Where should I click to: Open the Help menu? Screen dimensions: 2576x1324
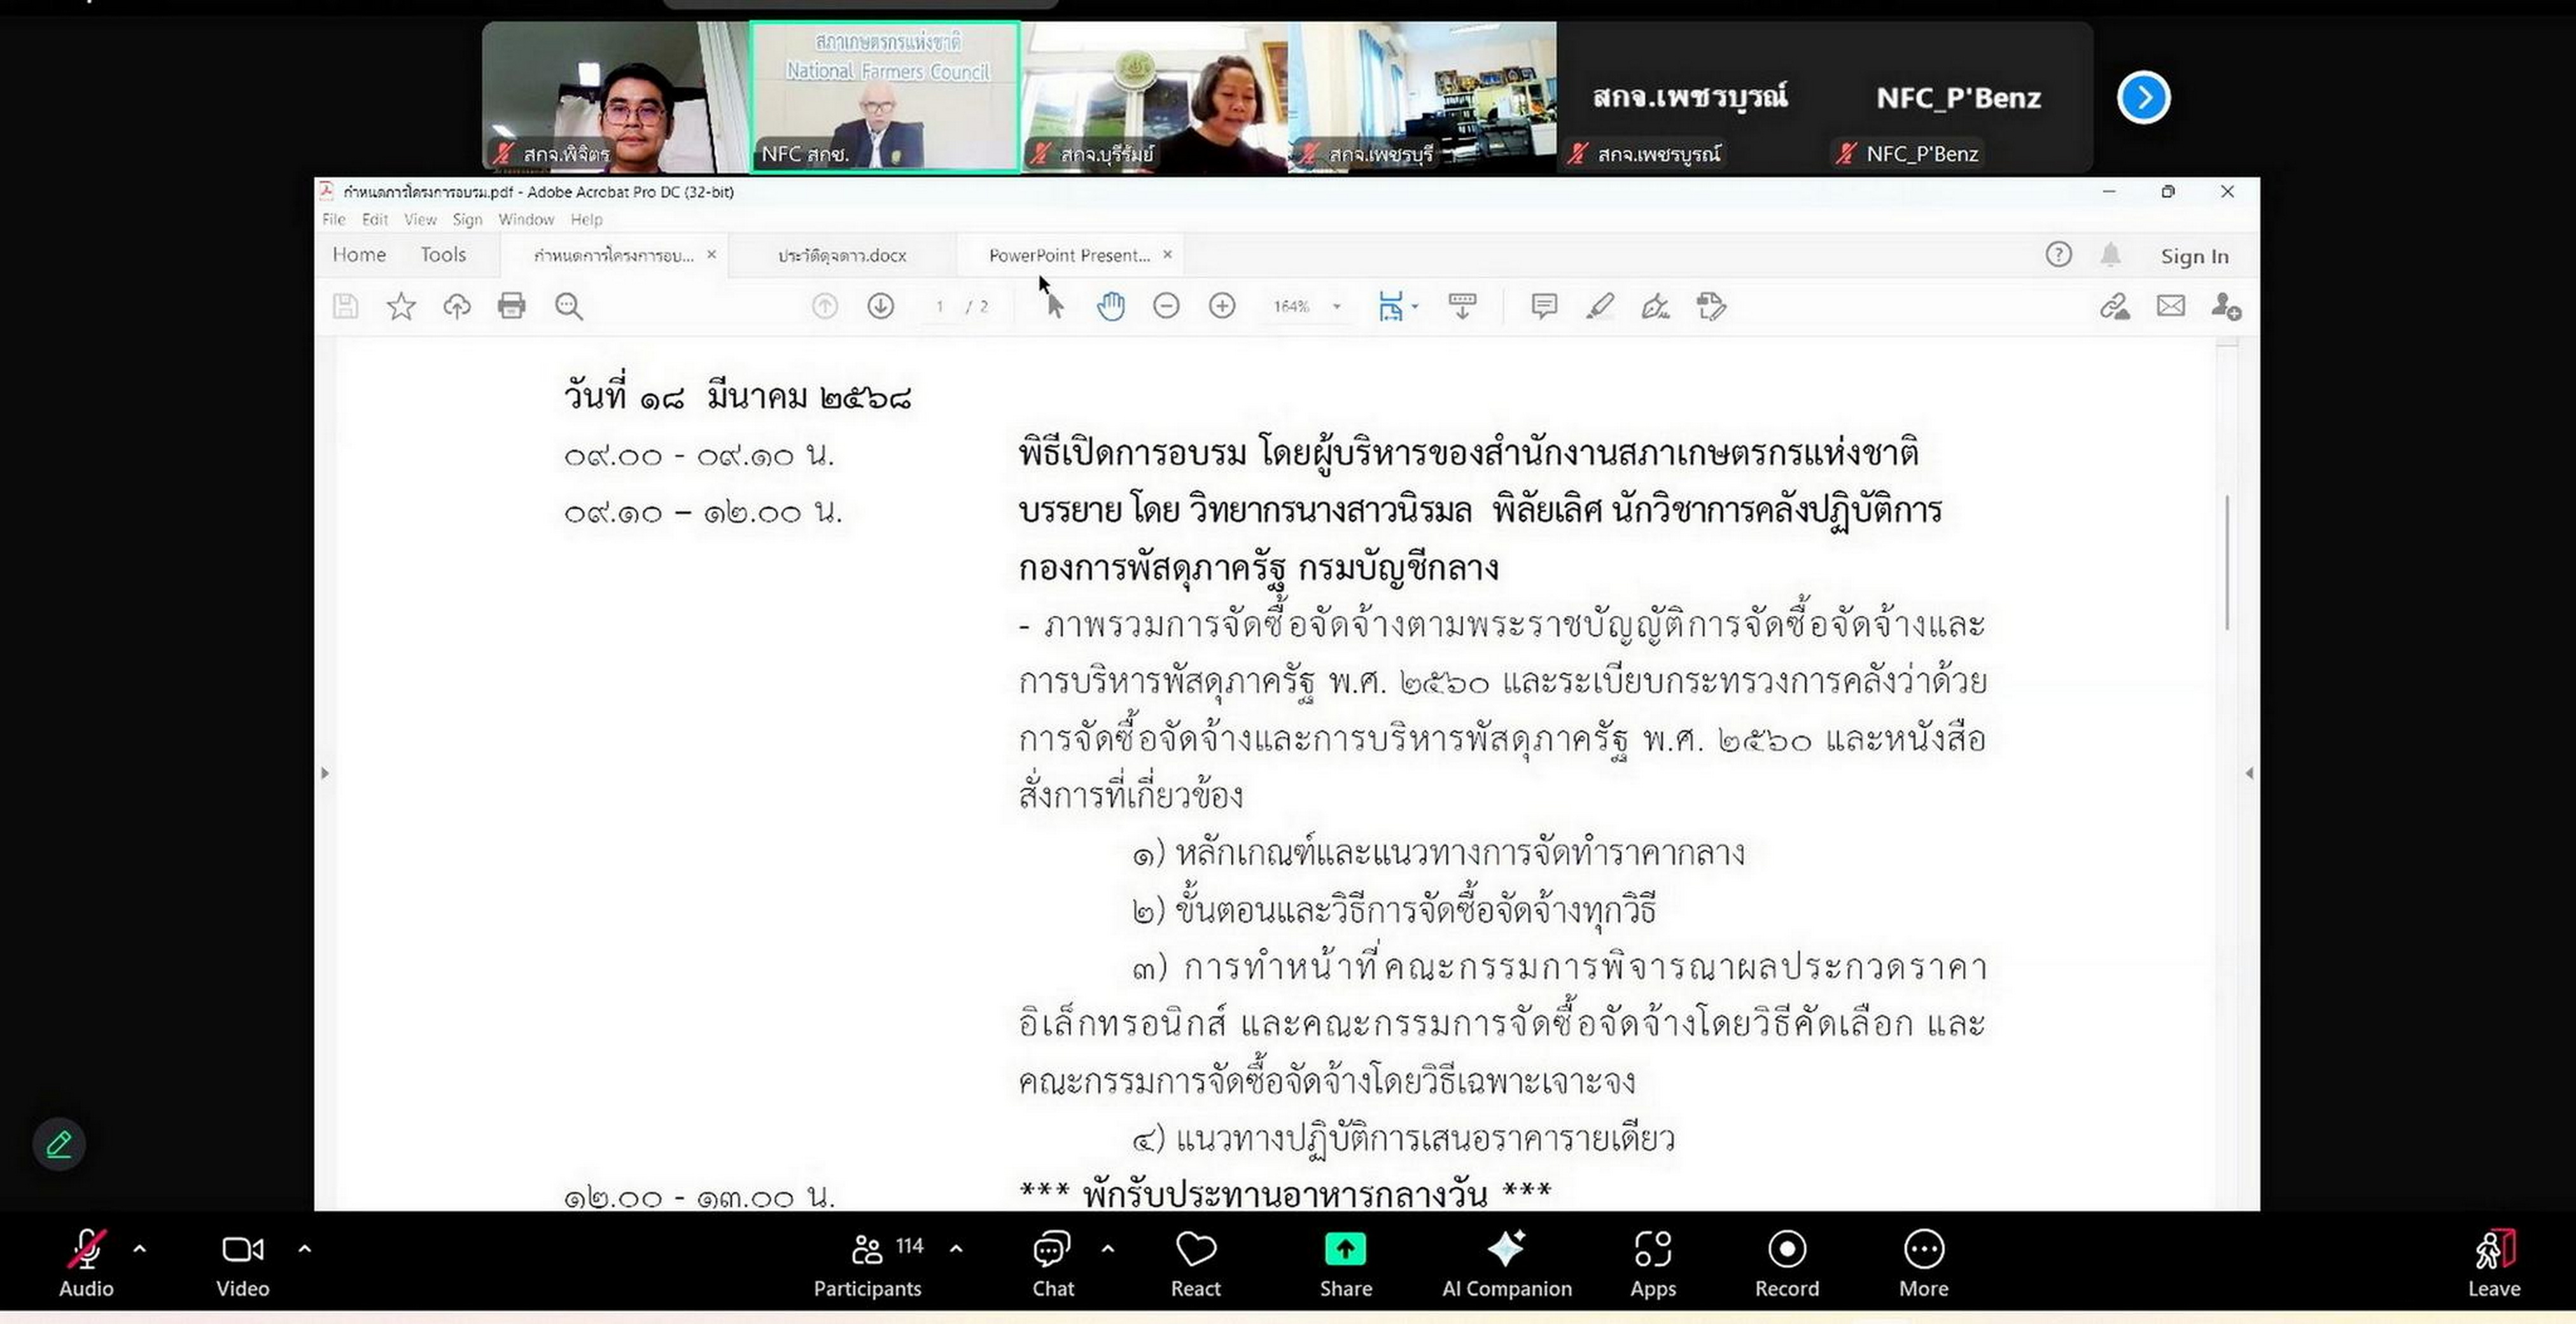pyautogui.click(x=586, y=219)
